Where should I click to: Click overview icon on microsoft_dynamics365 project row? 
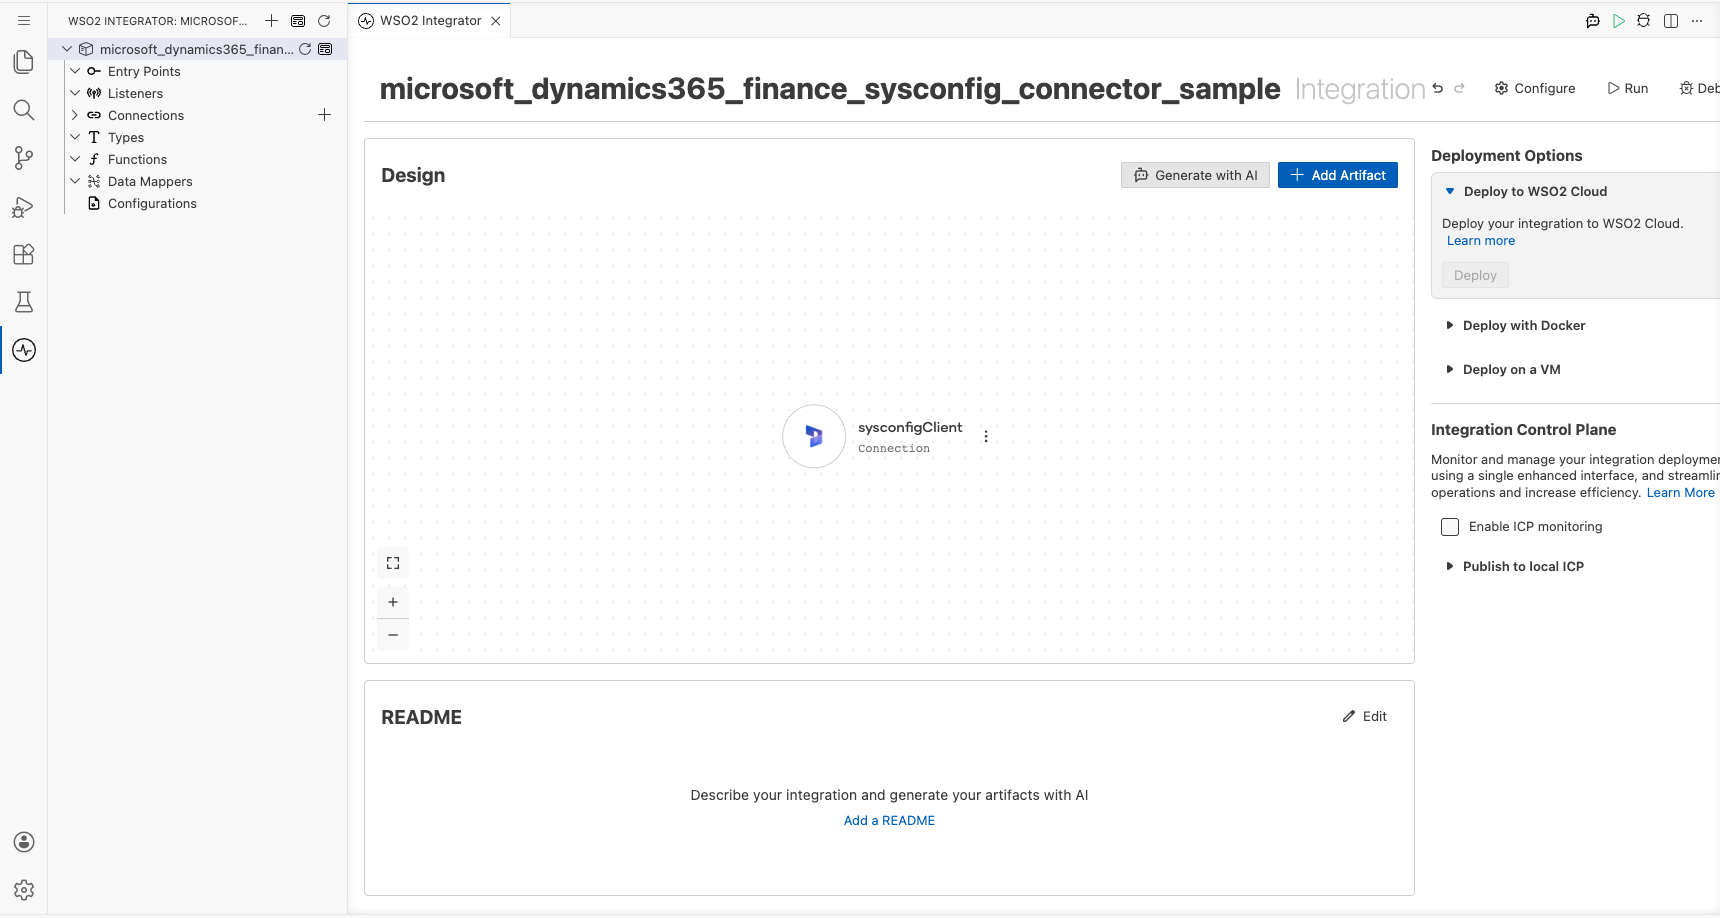click(325, 49)
